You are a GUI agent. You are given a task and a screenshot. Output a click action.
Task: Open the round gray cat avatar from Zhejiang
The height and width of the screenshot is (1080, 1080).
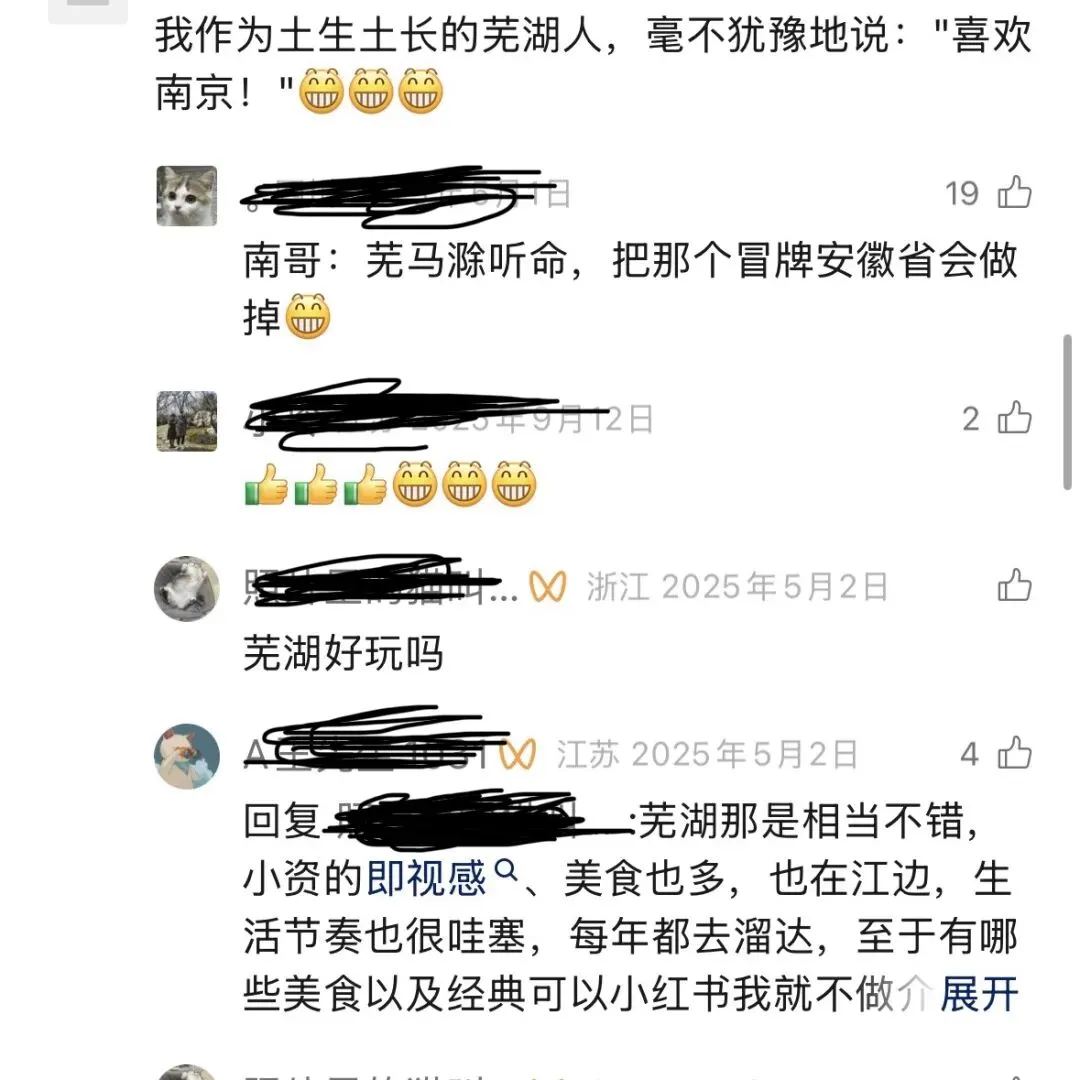click(x=187, y=588)
